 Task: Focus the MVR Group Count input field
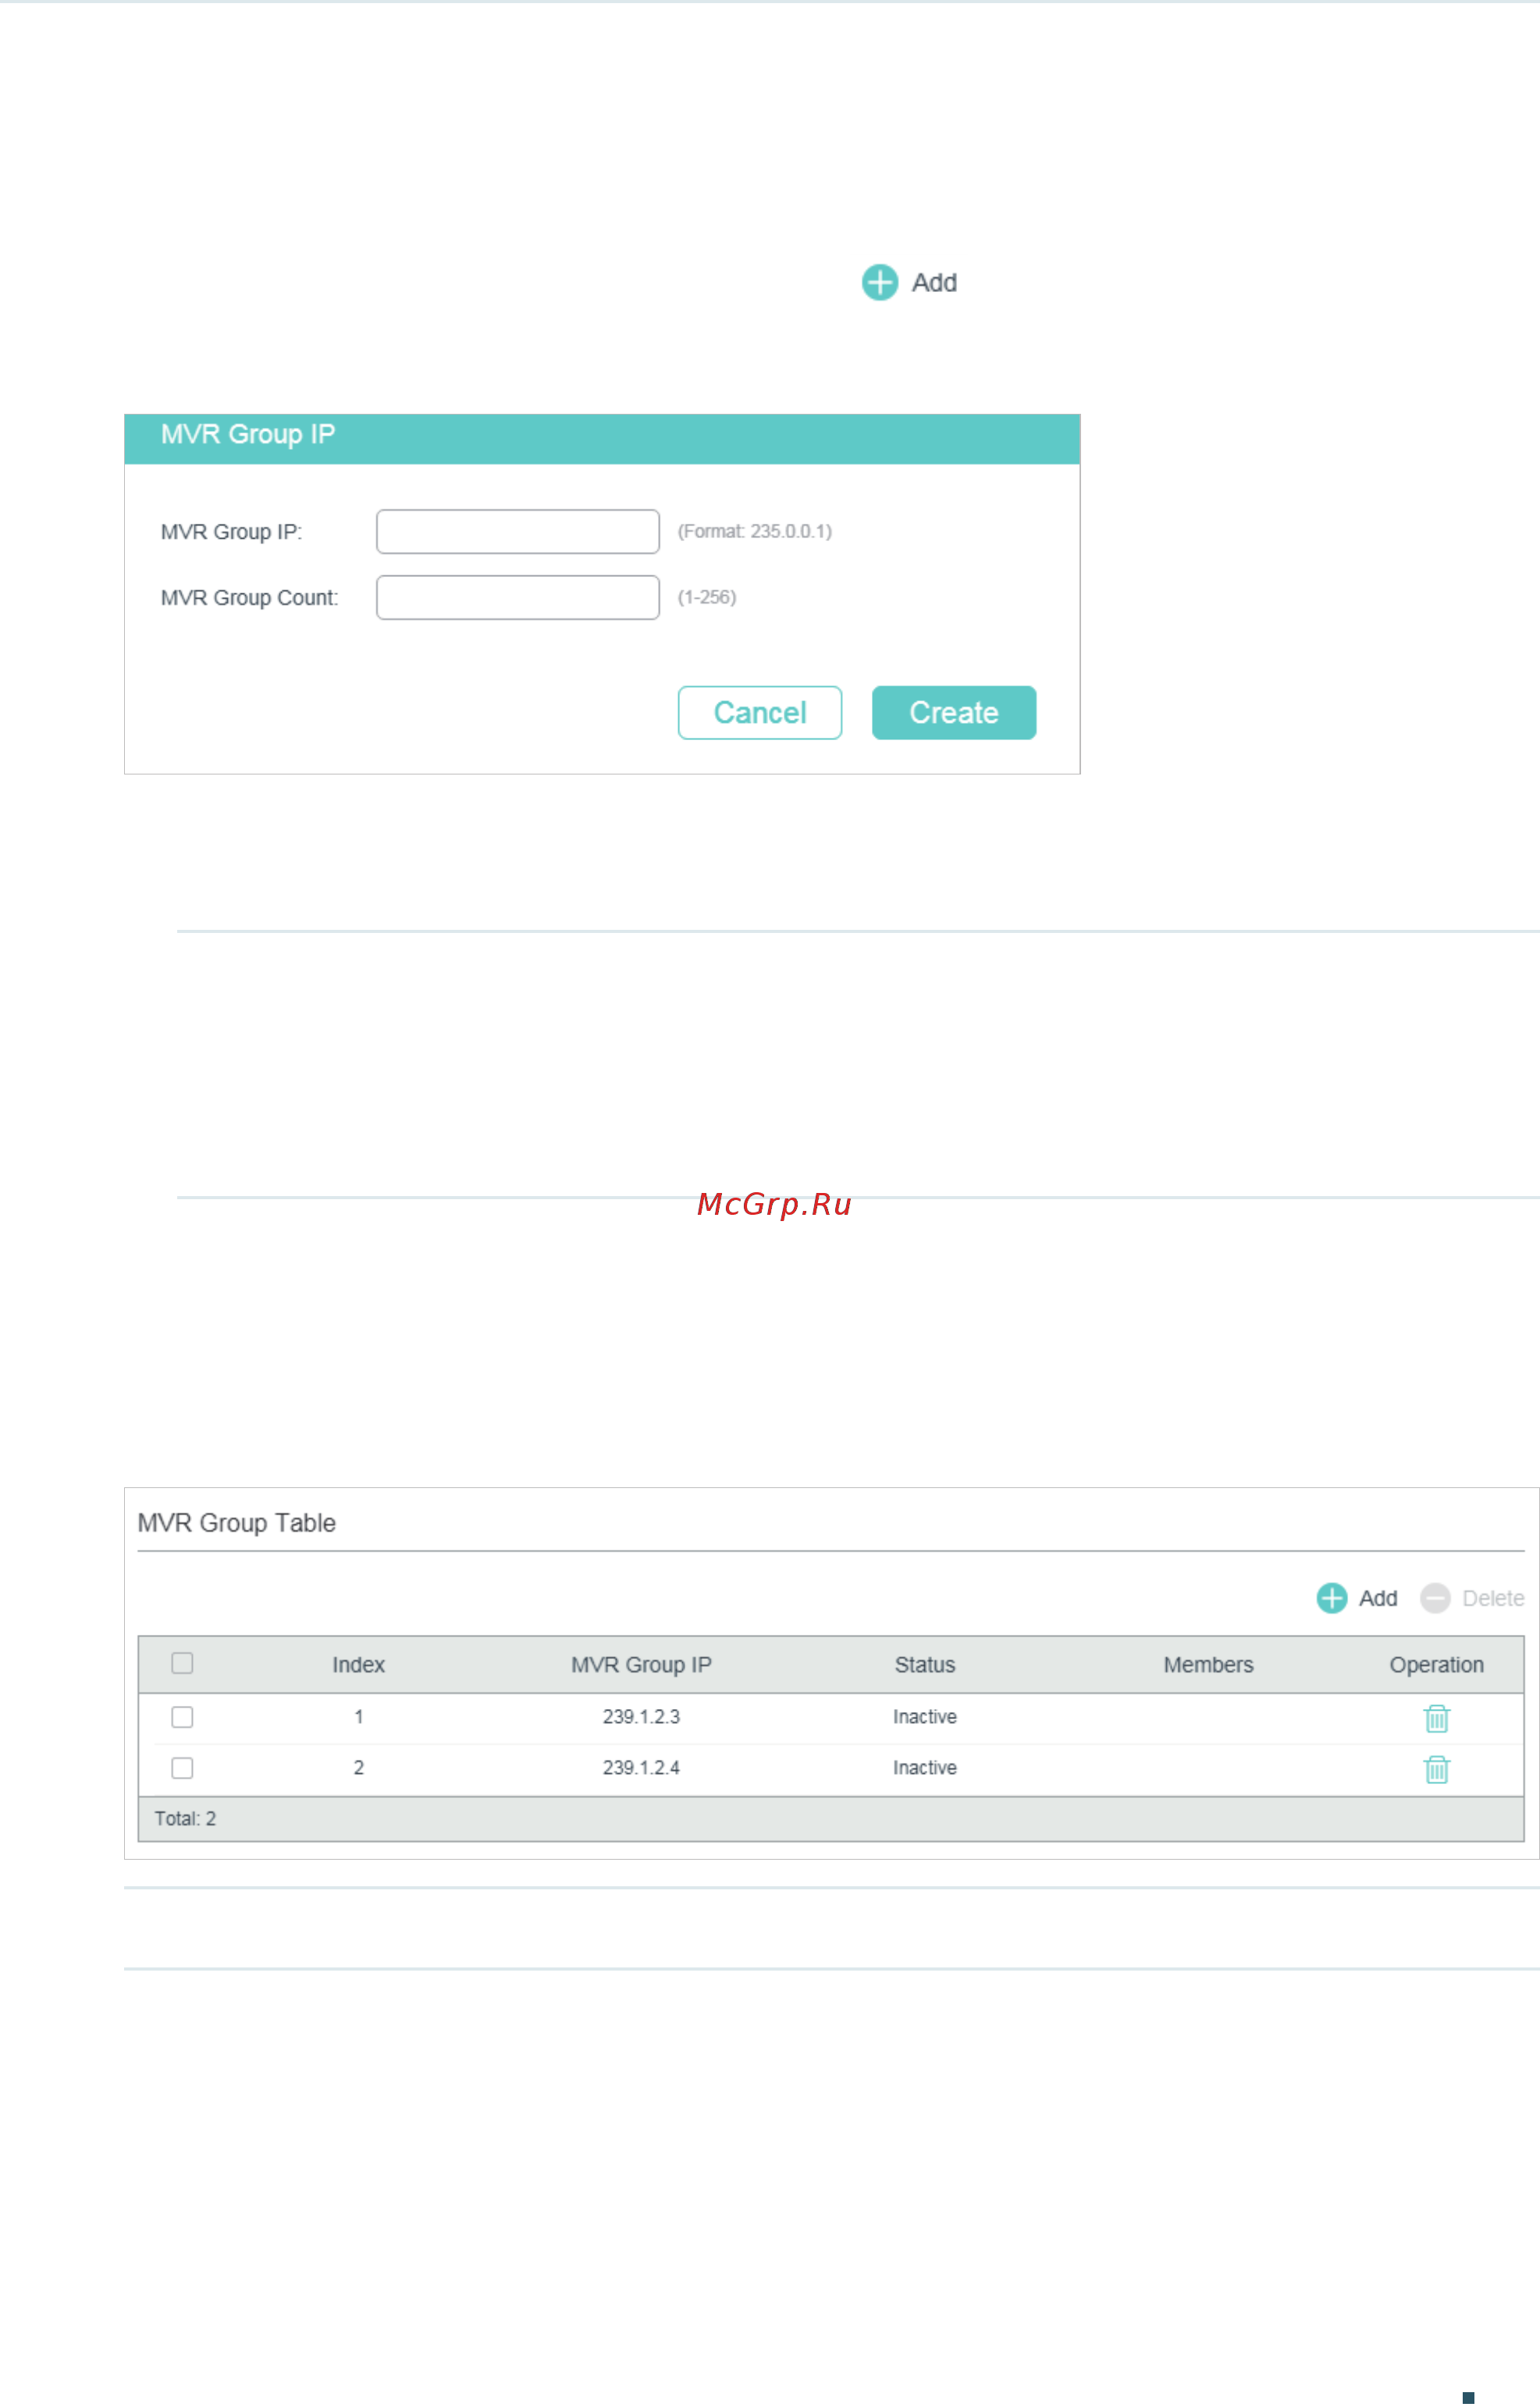point(518,598)
